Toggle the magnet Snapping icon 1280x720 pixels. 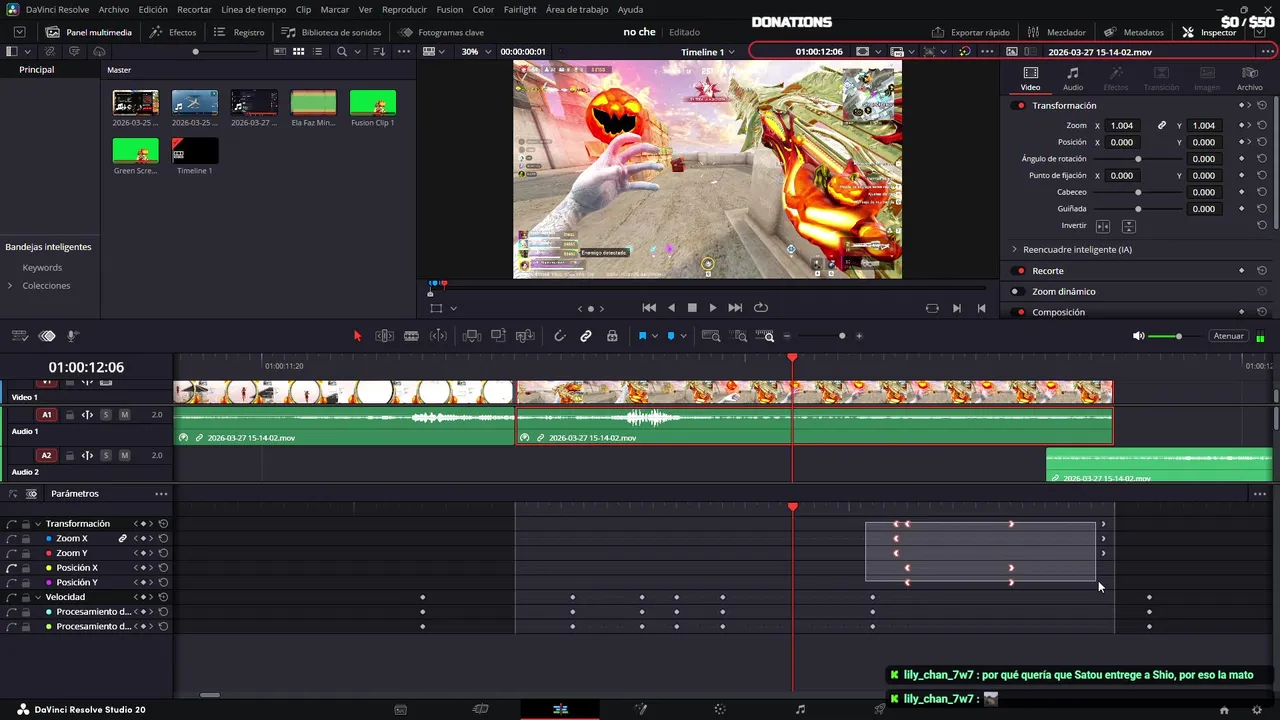pos(560,336)
